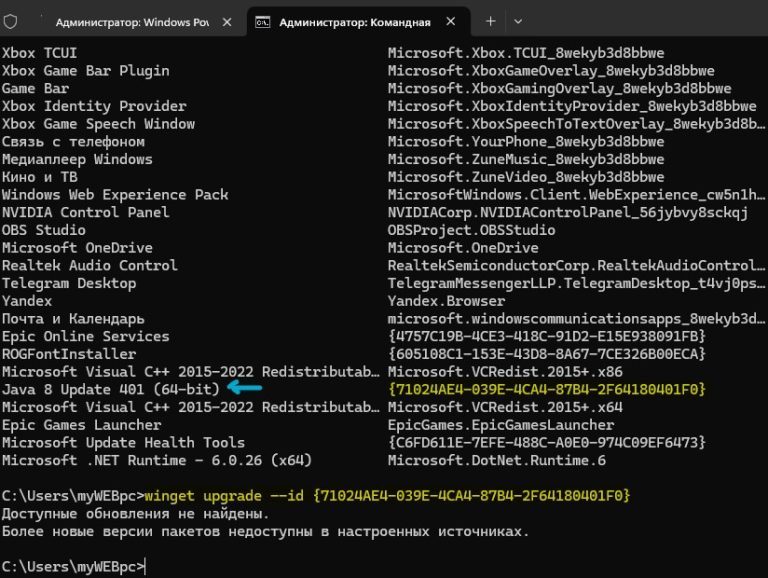
Task: Click the 'Game Bar' row name
Action: tap(35, 89)
